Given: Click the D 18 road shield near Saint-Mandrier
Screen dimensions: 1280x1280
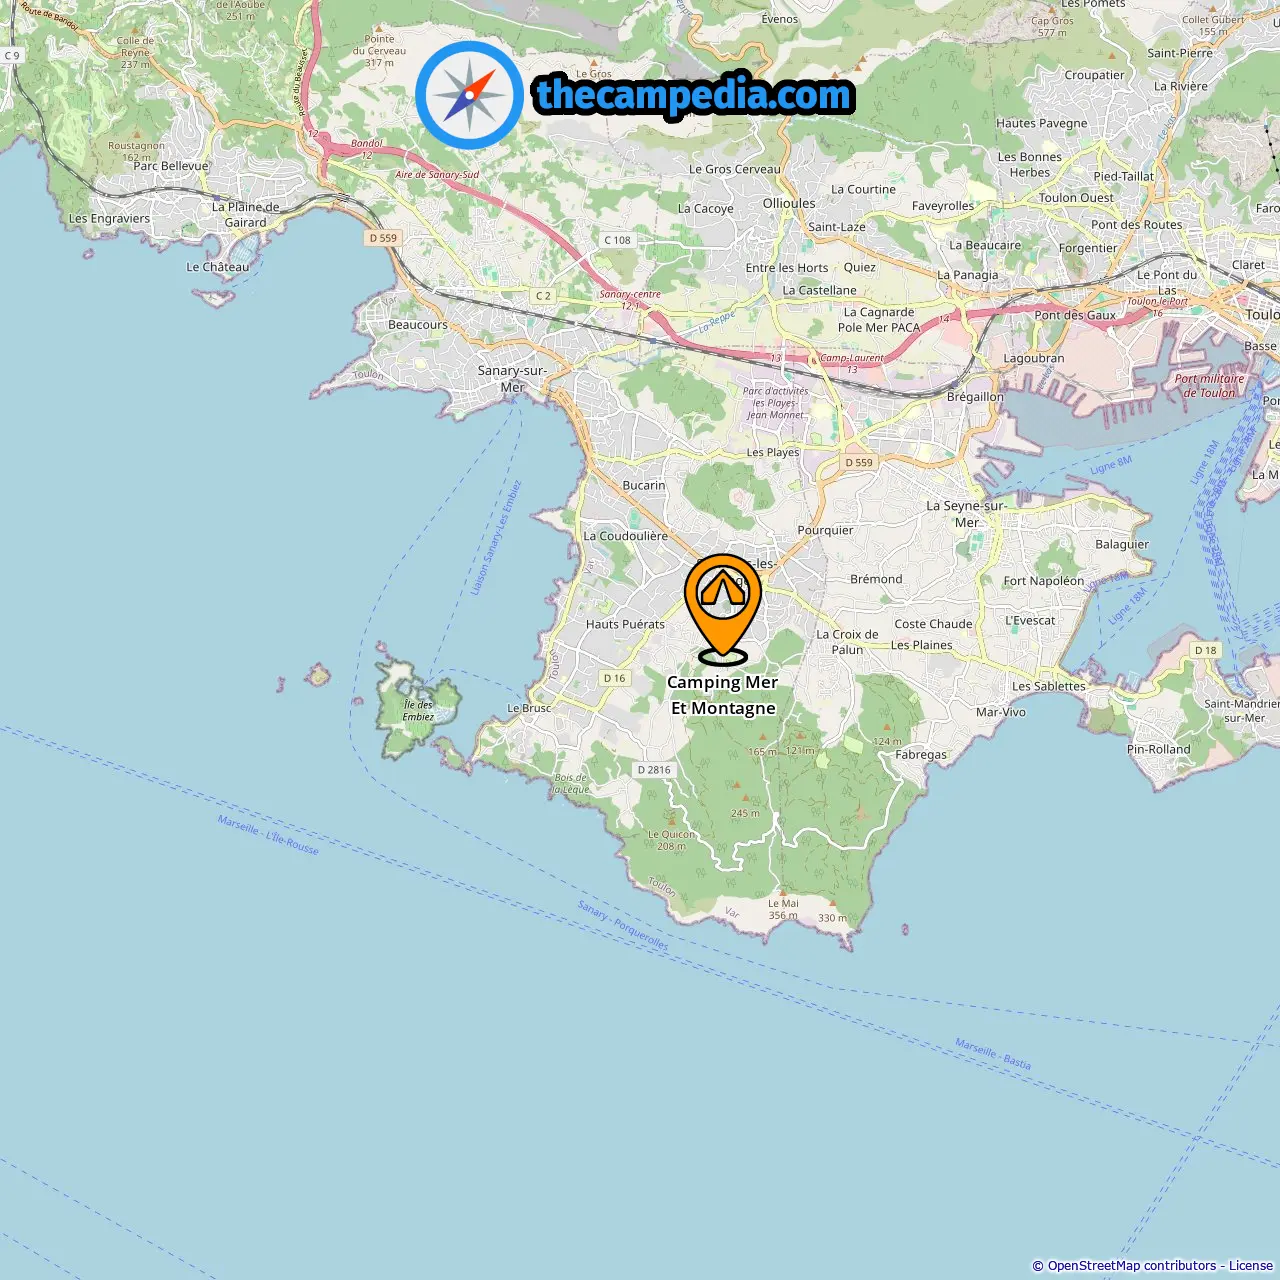Looking at the screenshot, I should (x=1206, y=650).
